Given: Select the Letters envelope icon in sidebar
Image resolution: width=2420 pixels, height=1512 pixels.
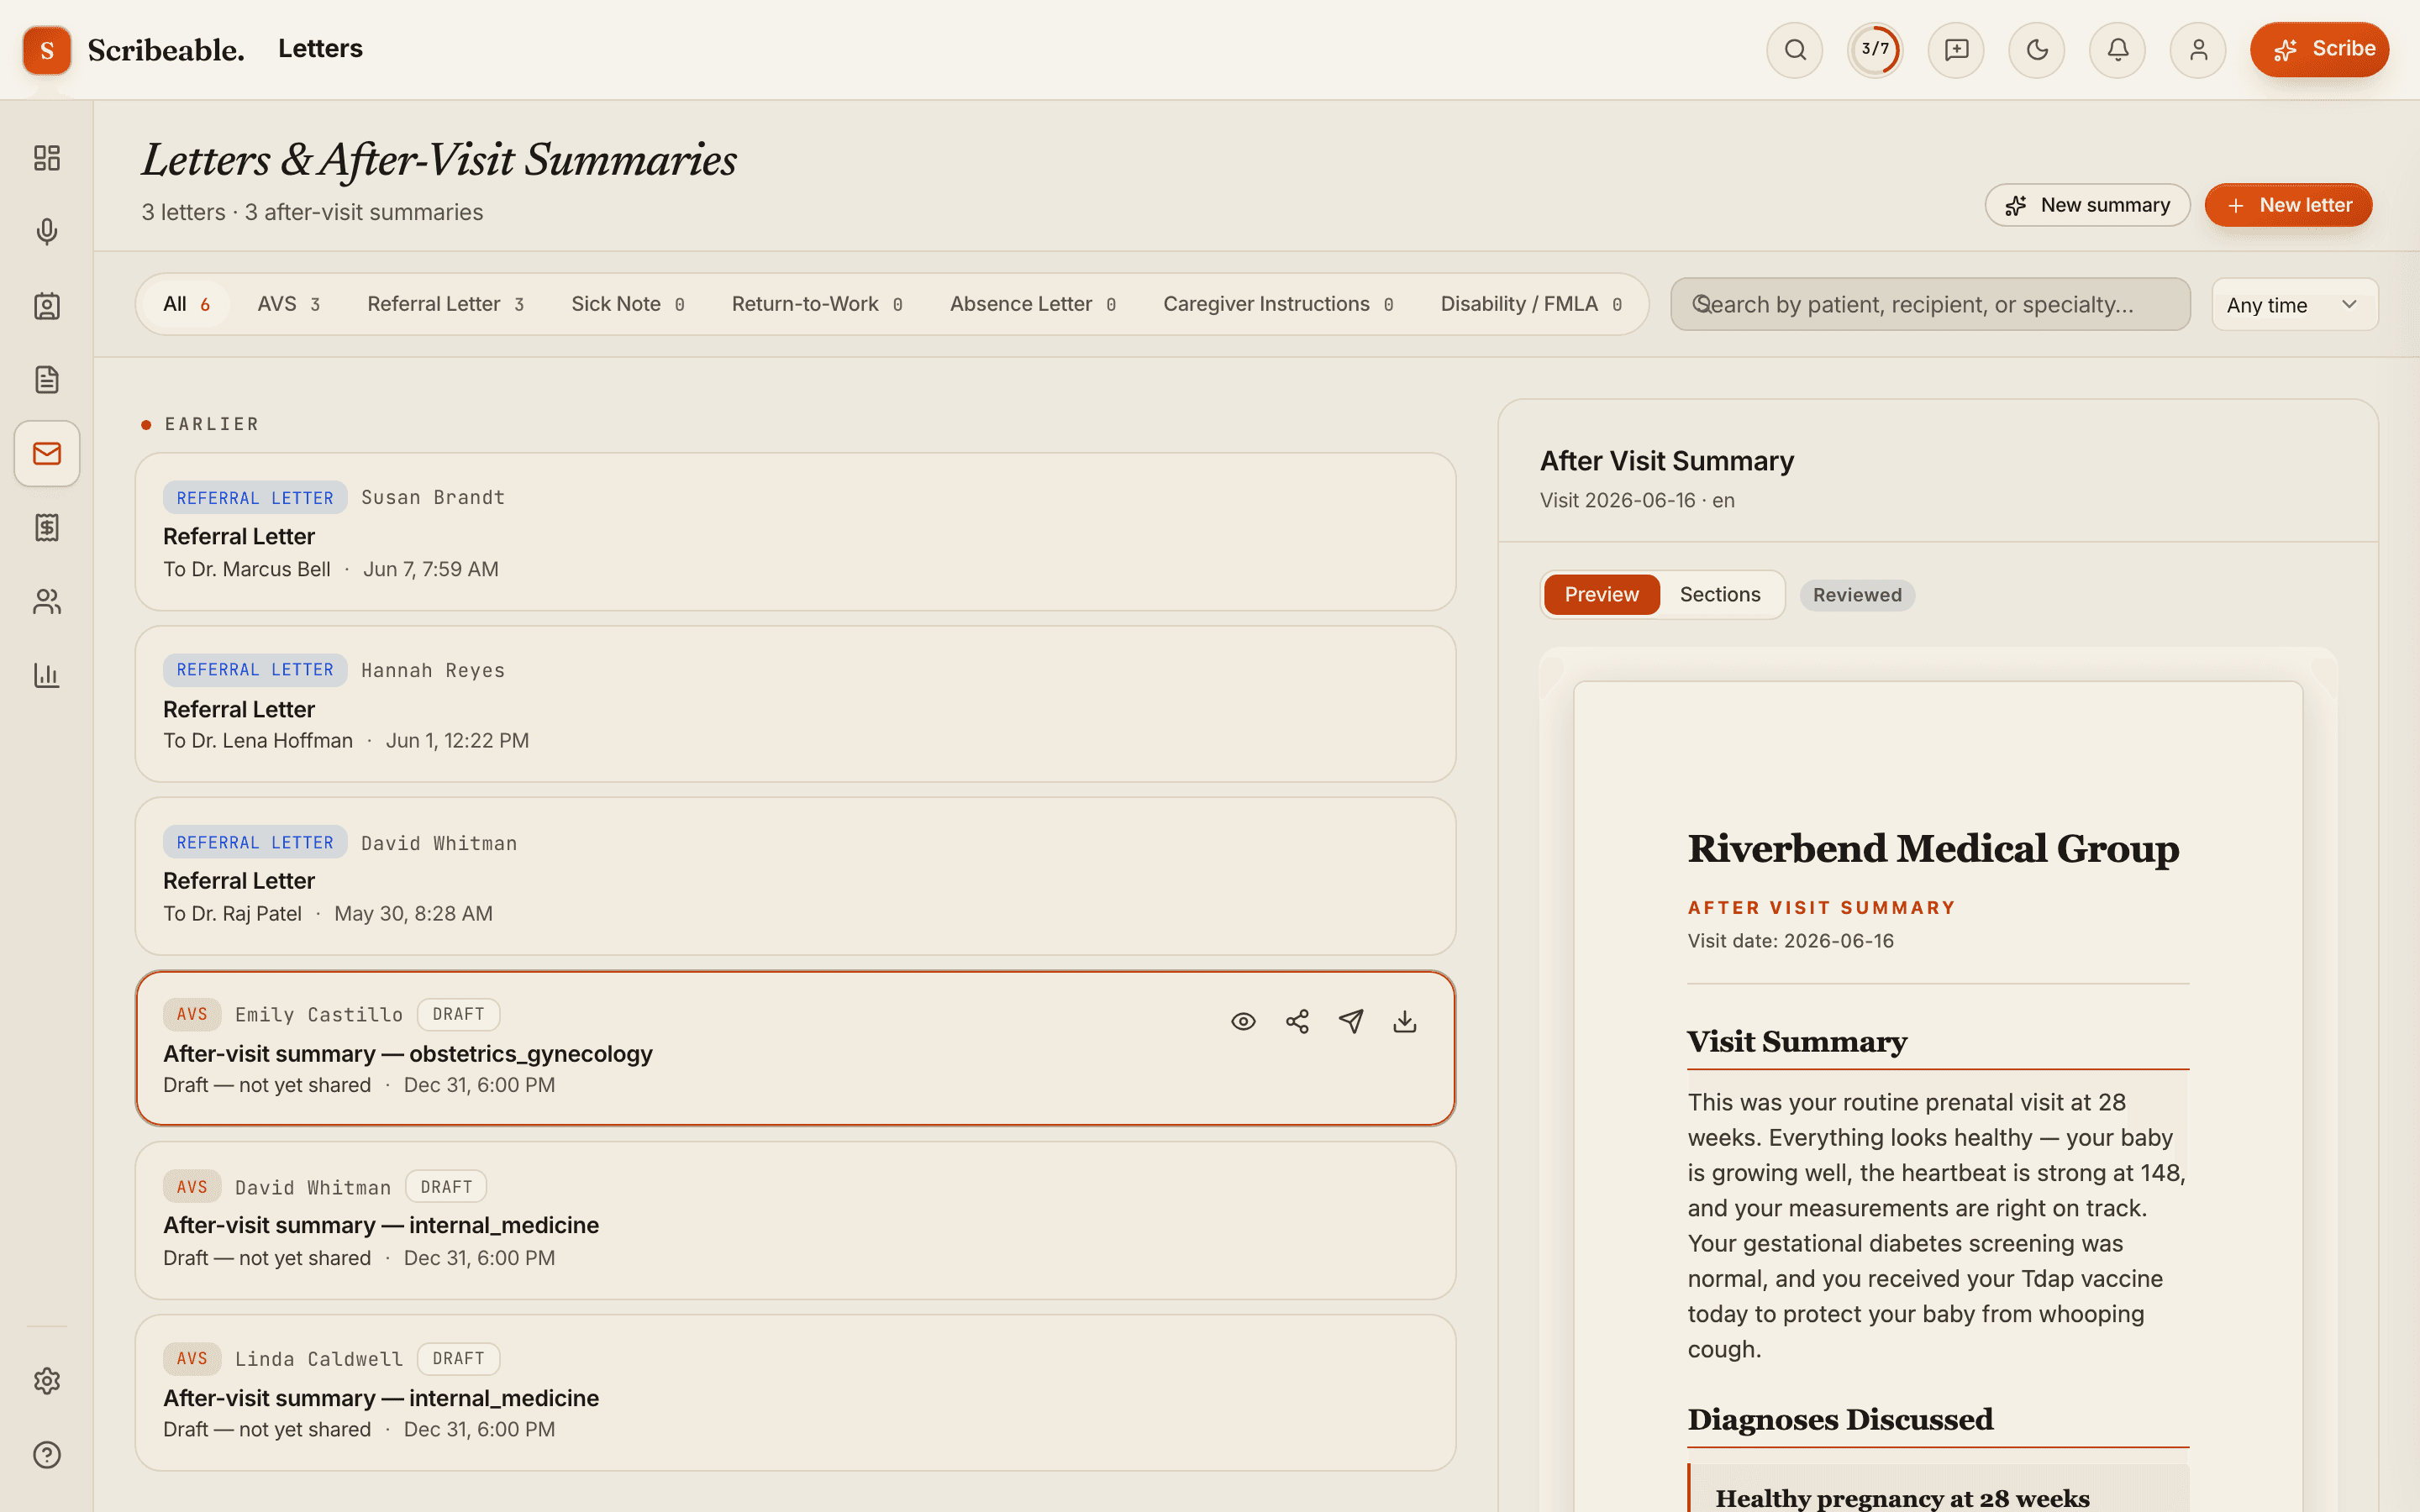Looking at the screenshot, I should point(47,454).
